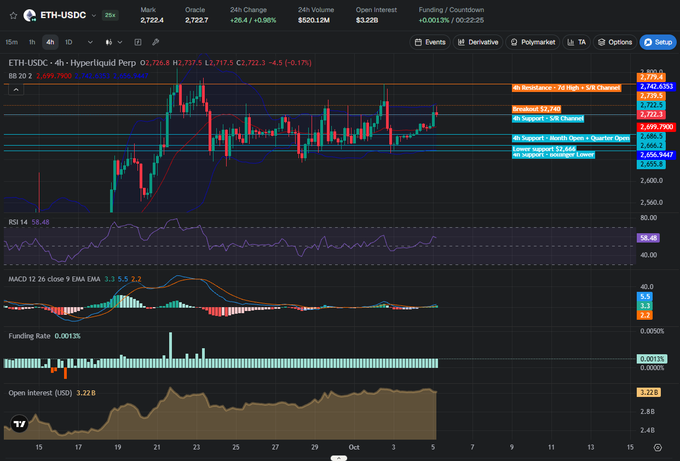The image size is (680, 461).
Task: Click the candlestick chart type icon
Action: [x=109, y=42]
